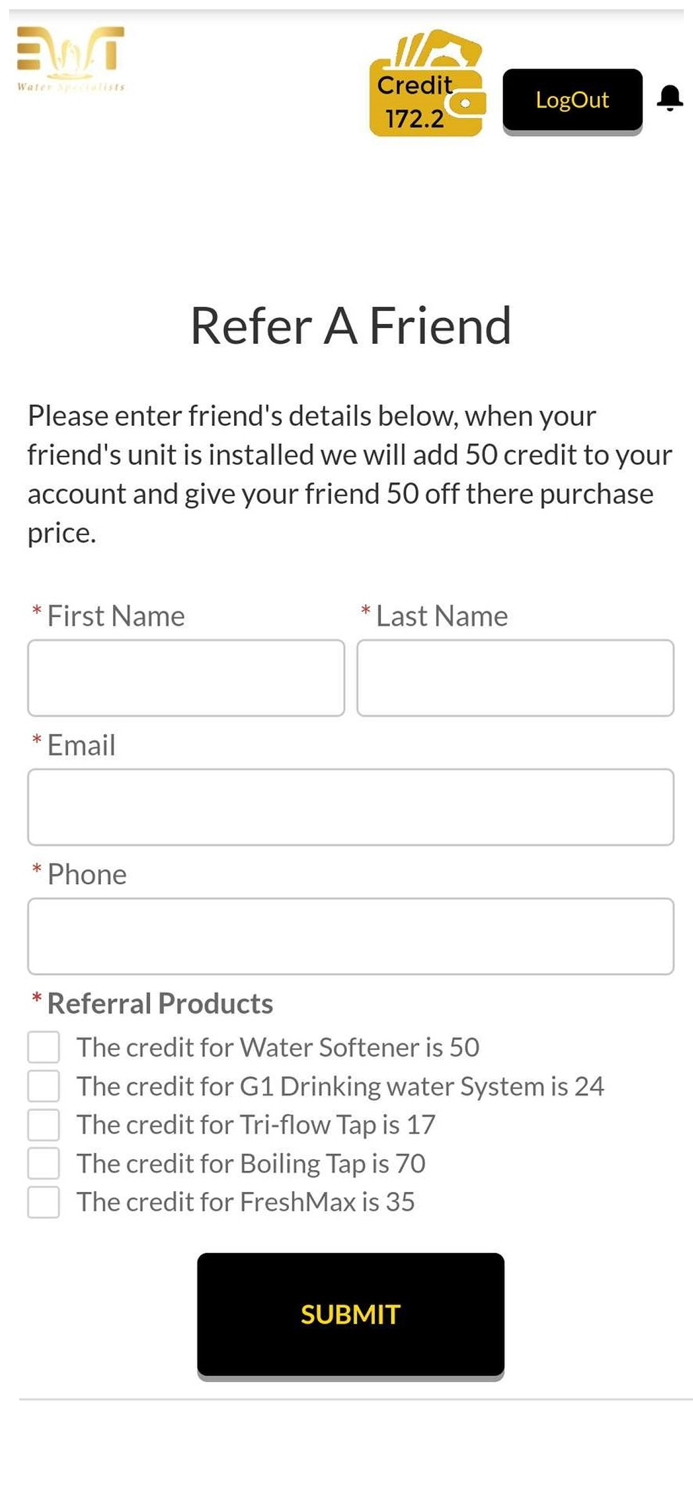Click the notification bell icon

point(670,97)
